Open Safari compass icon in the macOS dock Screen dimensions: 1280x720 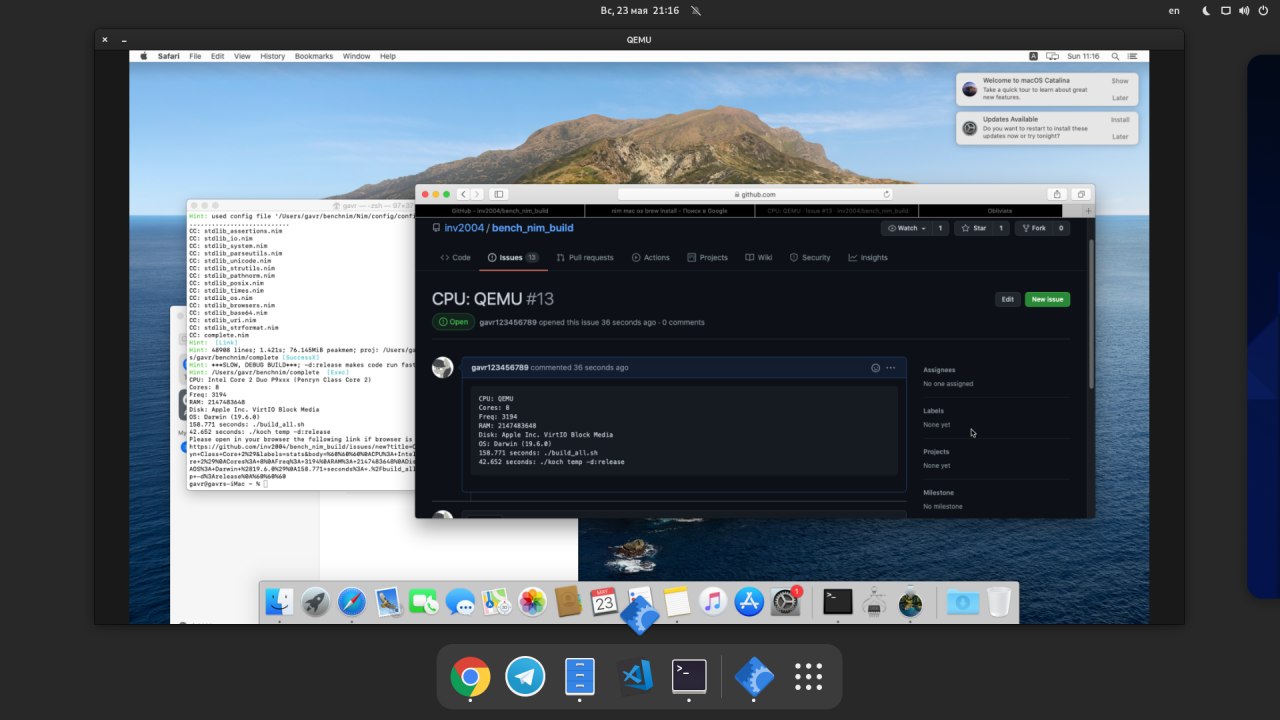(351, 602)
